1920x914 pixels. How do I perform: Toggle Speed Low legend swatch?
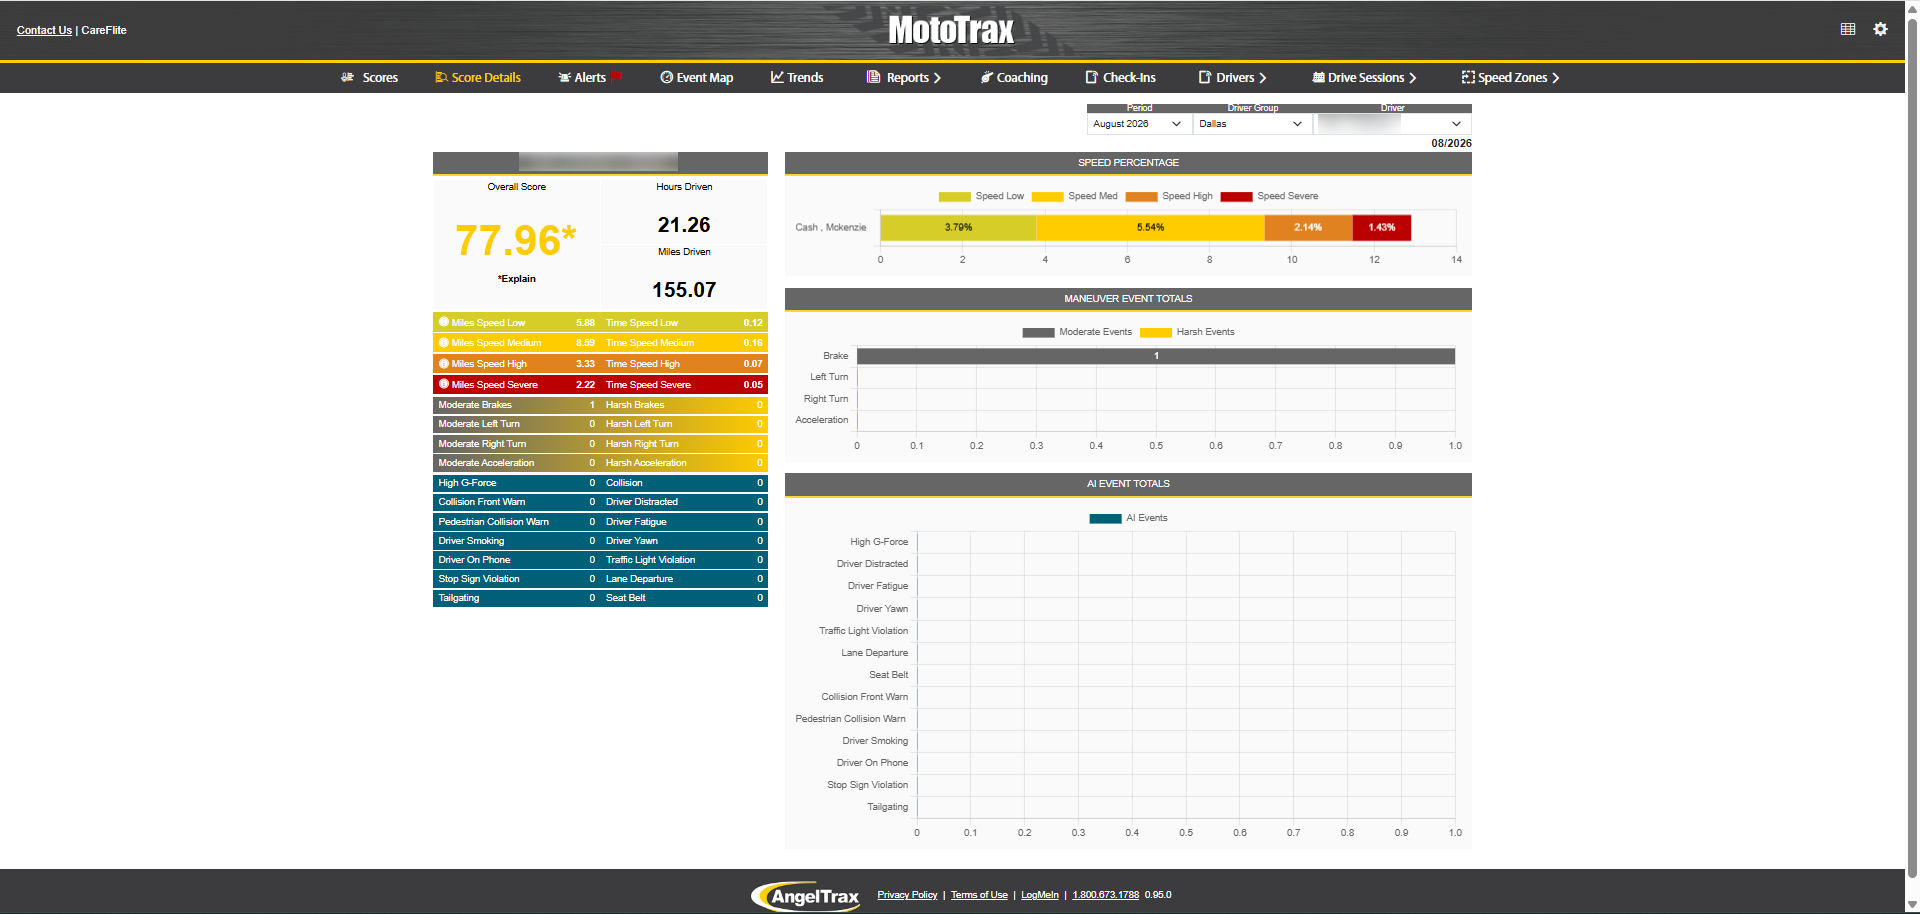[954, 197]
